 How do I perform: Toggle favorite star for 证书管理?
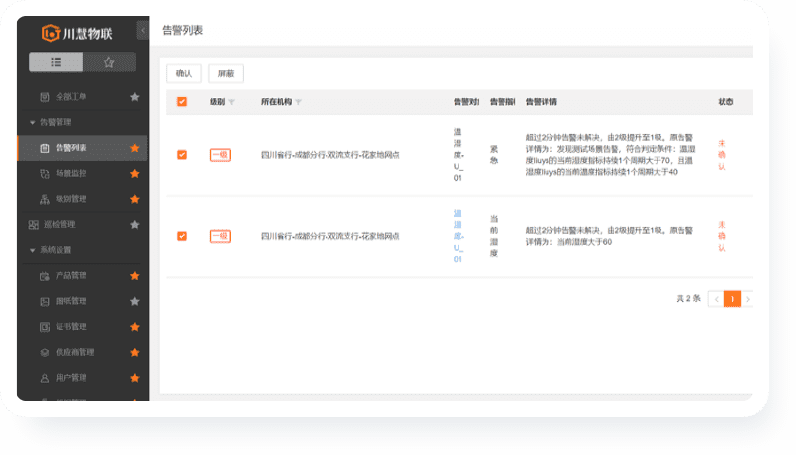point(135,327)
